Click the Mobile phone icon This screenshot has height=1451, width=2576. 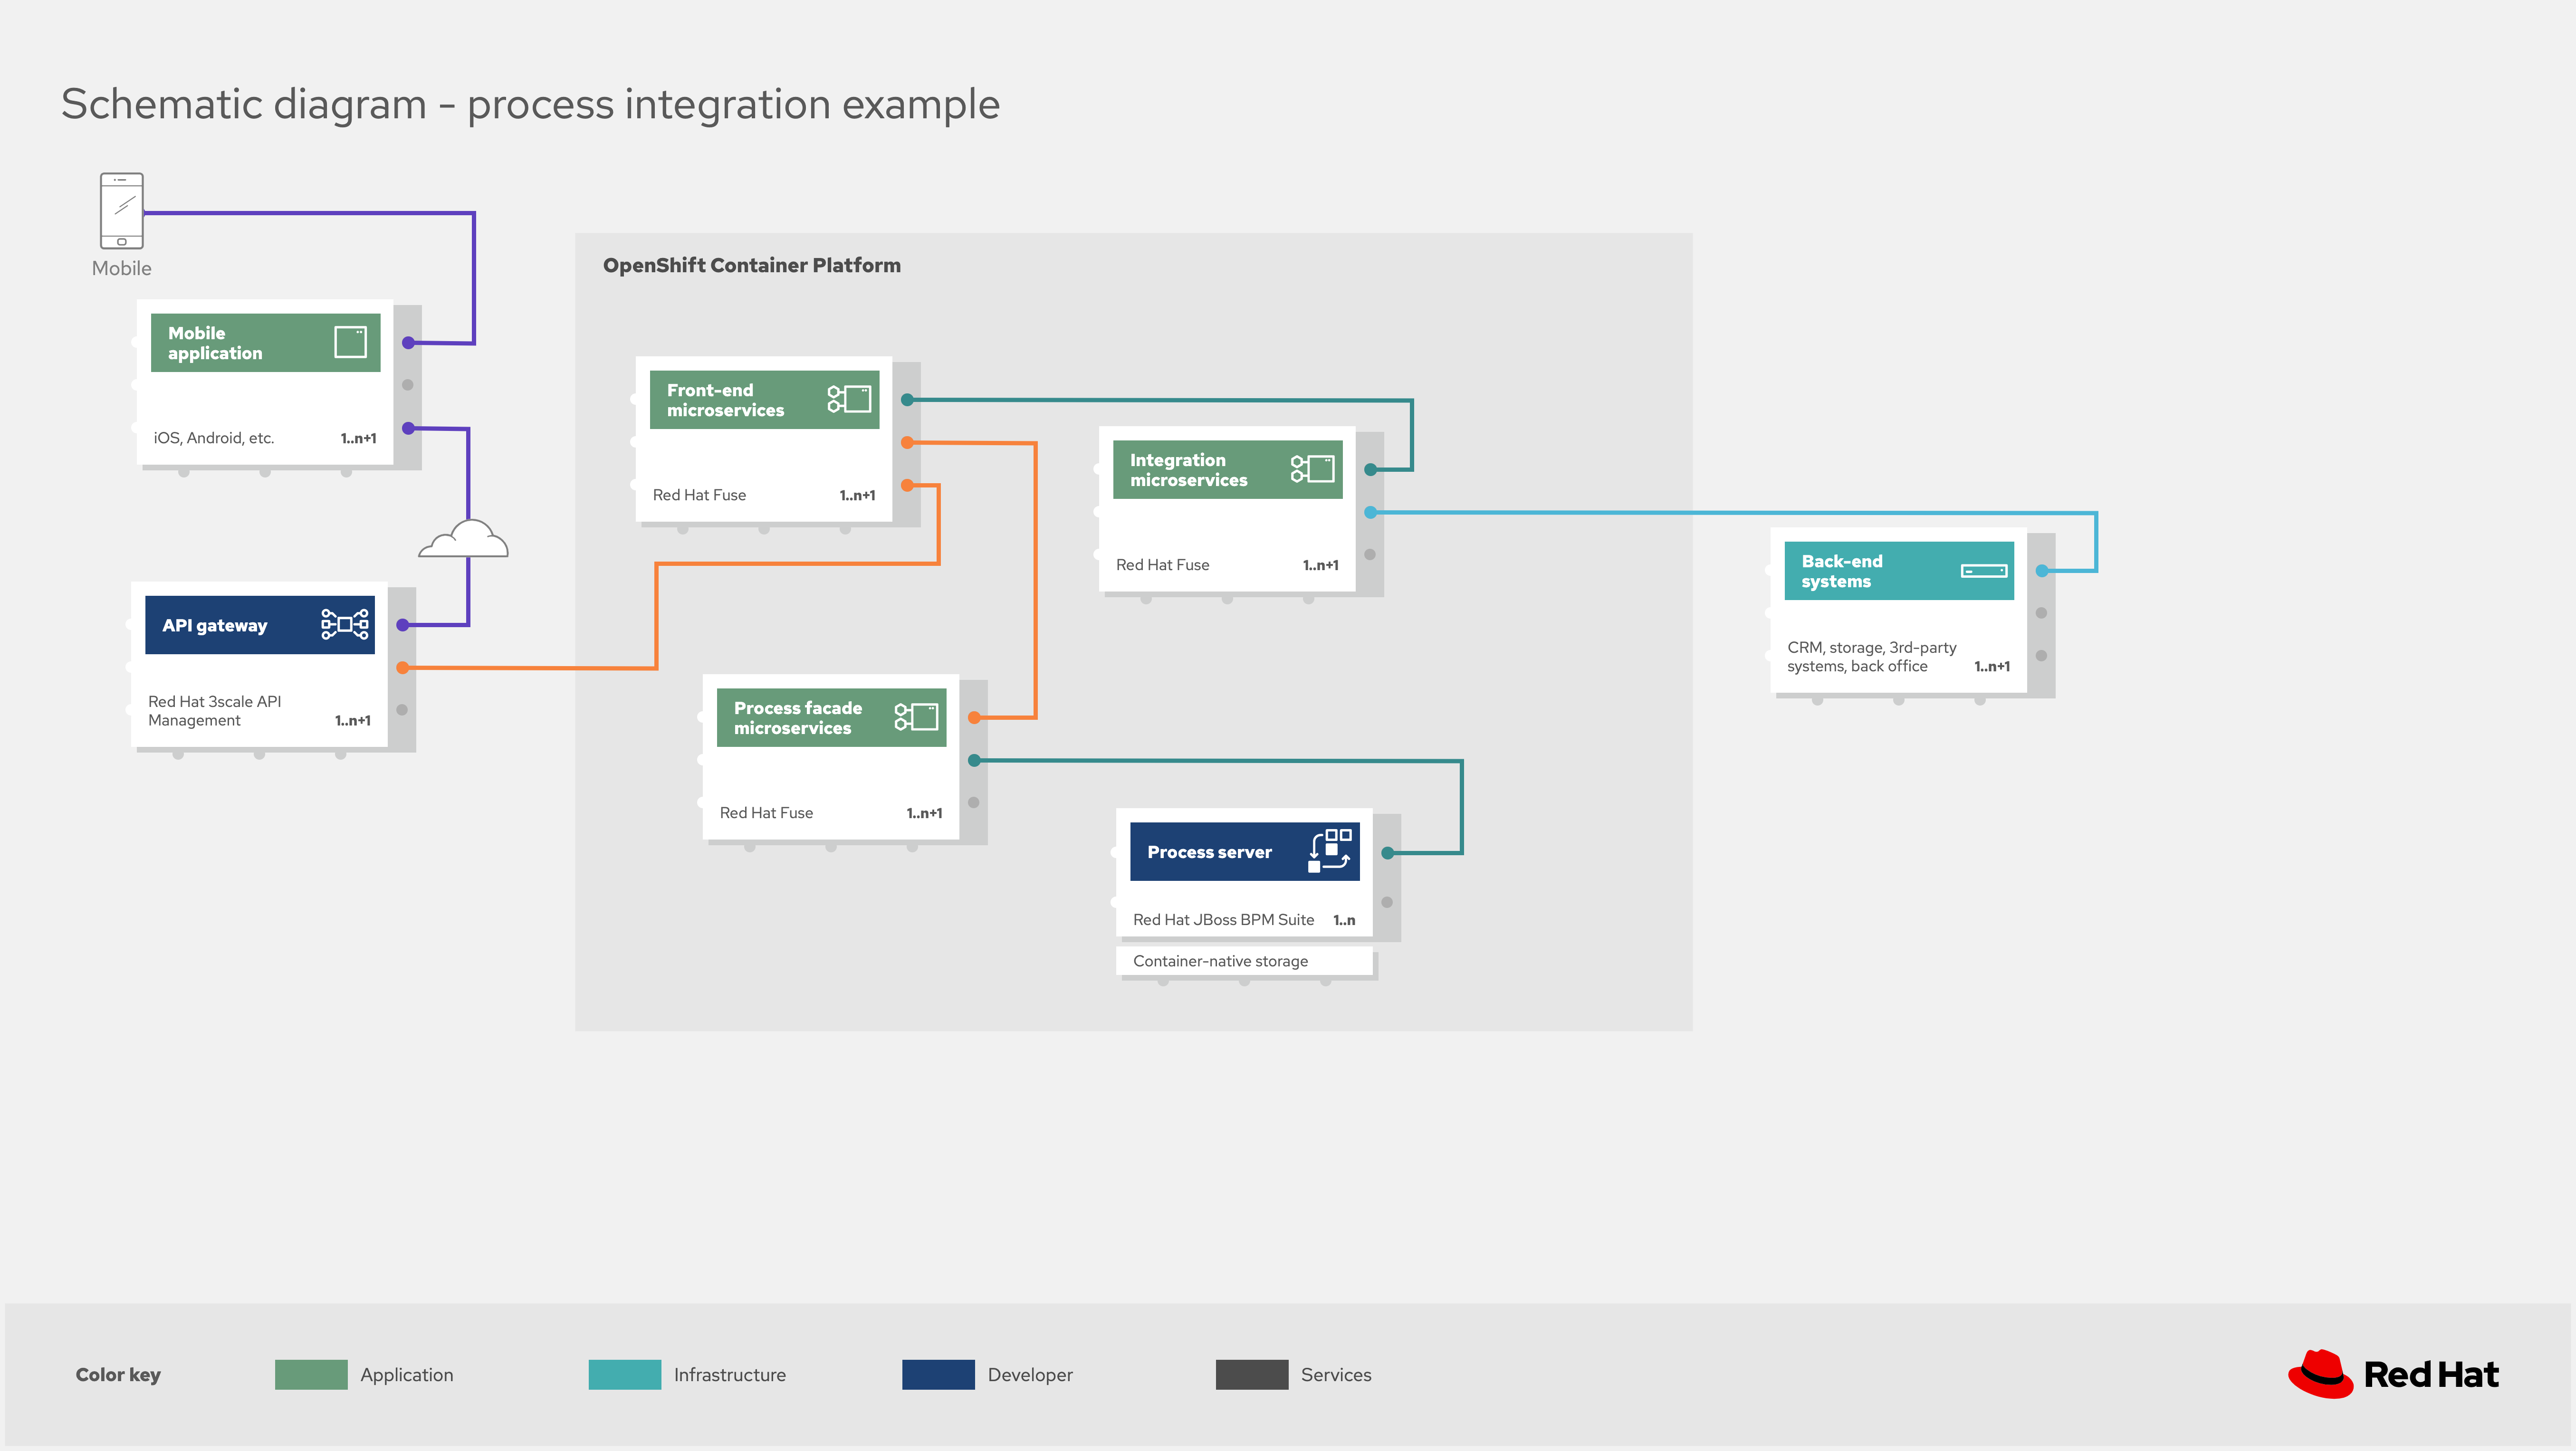(122, 211)
